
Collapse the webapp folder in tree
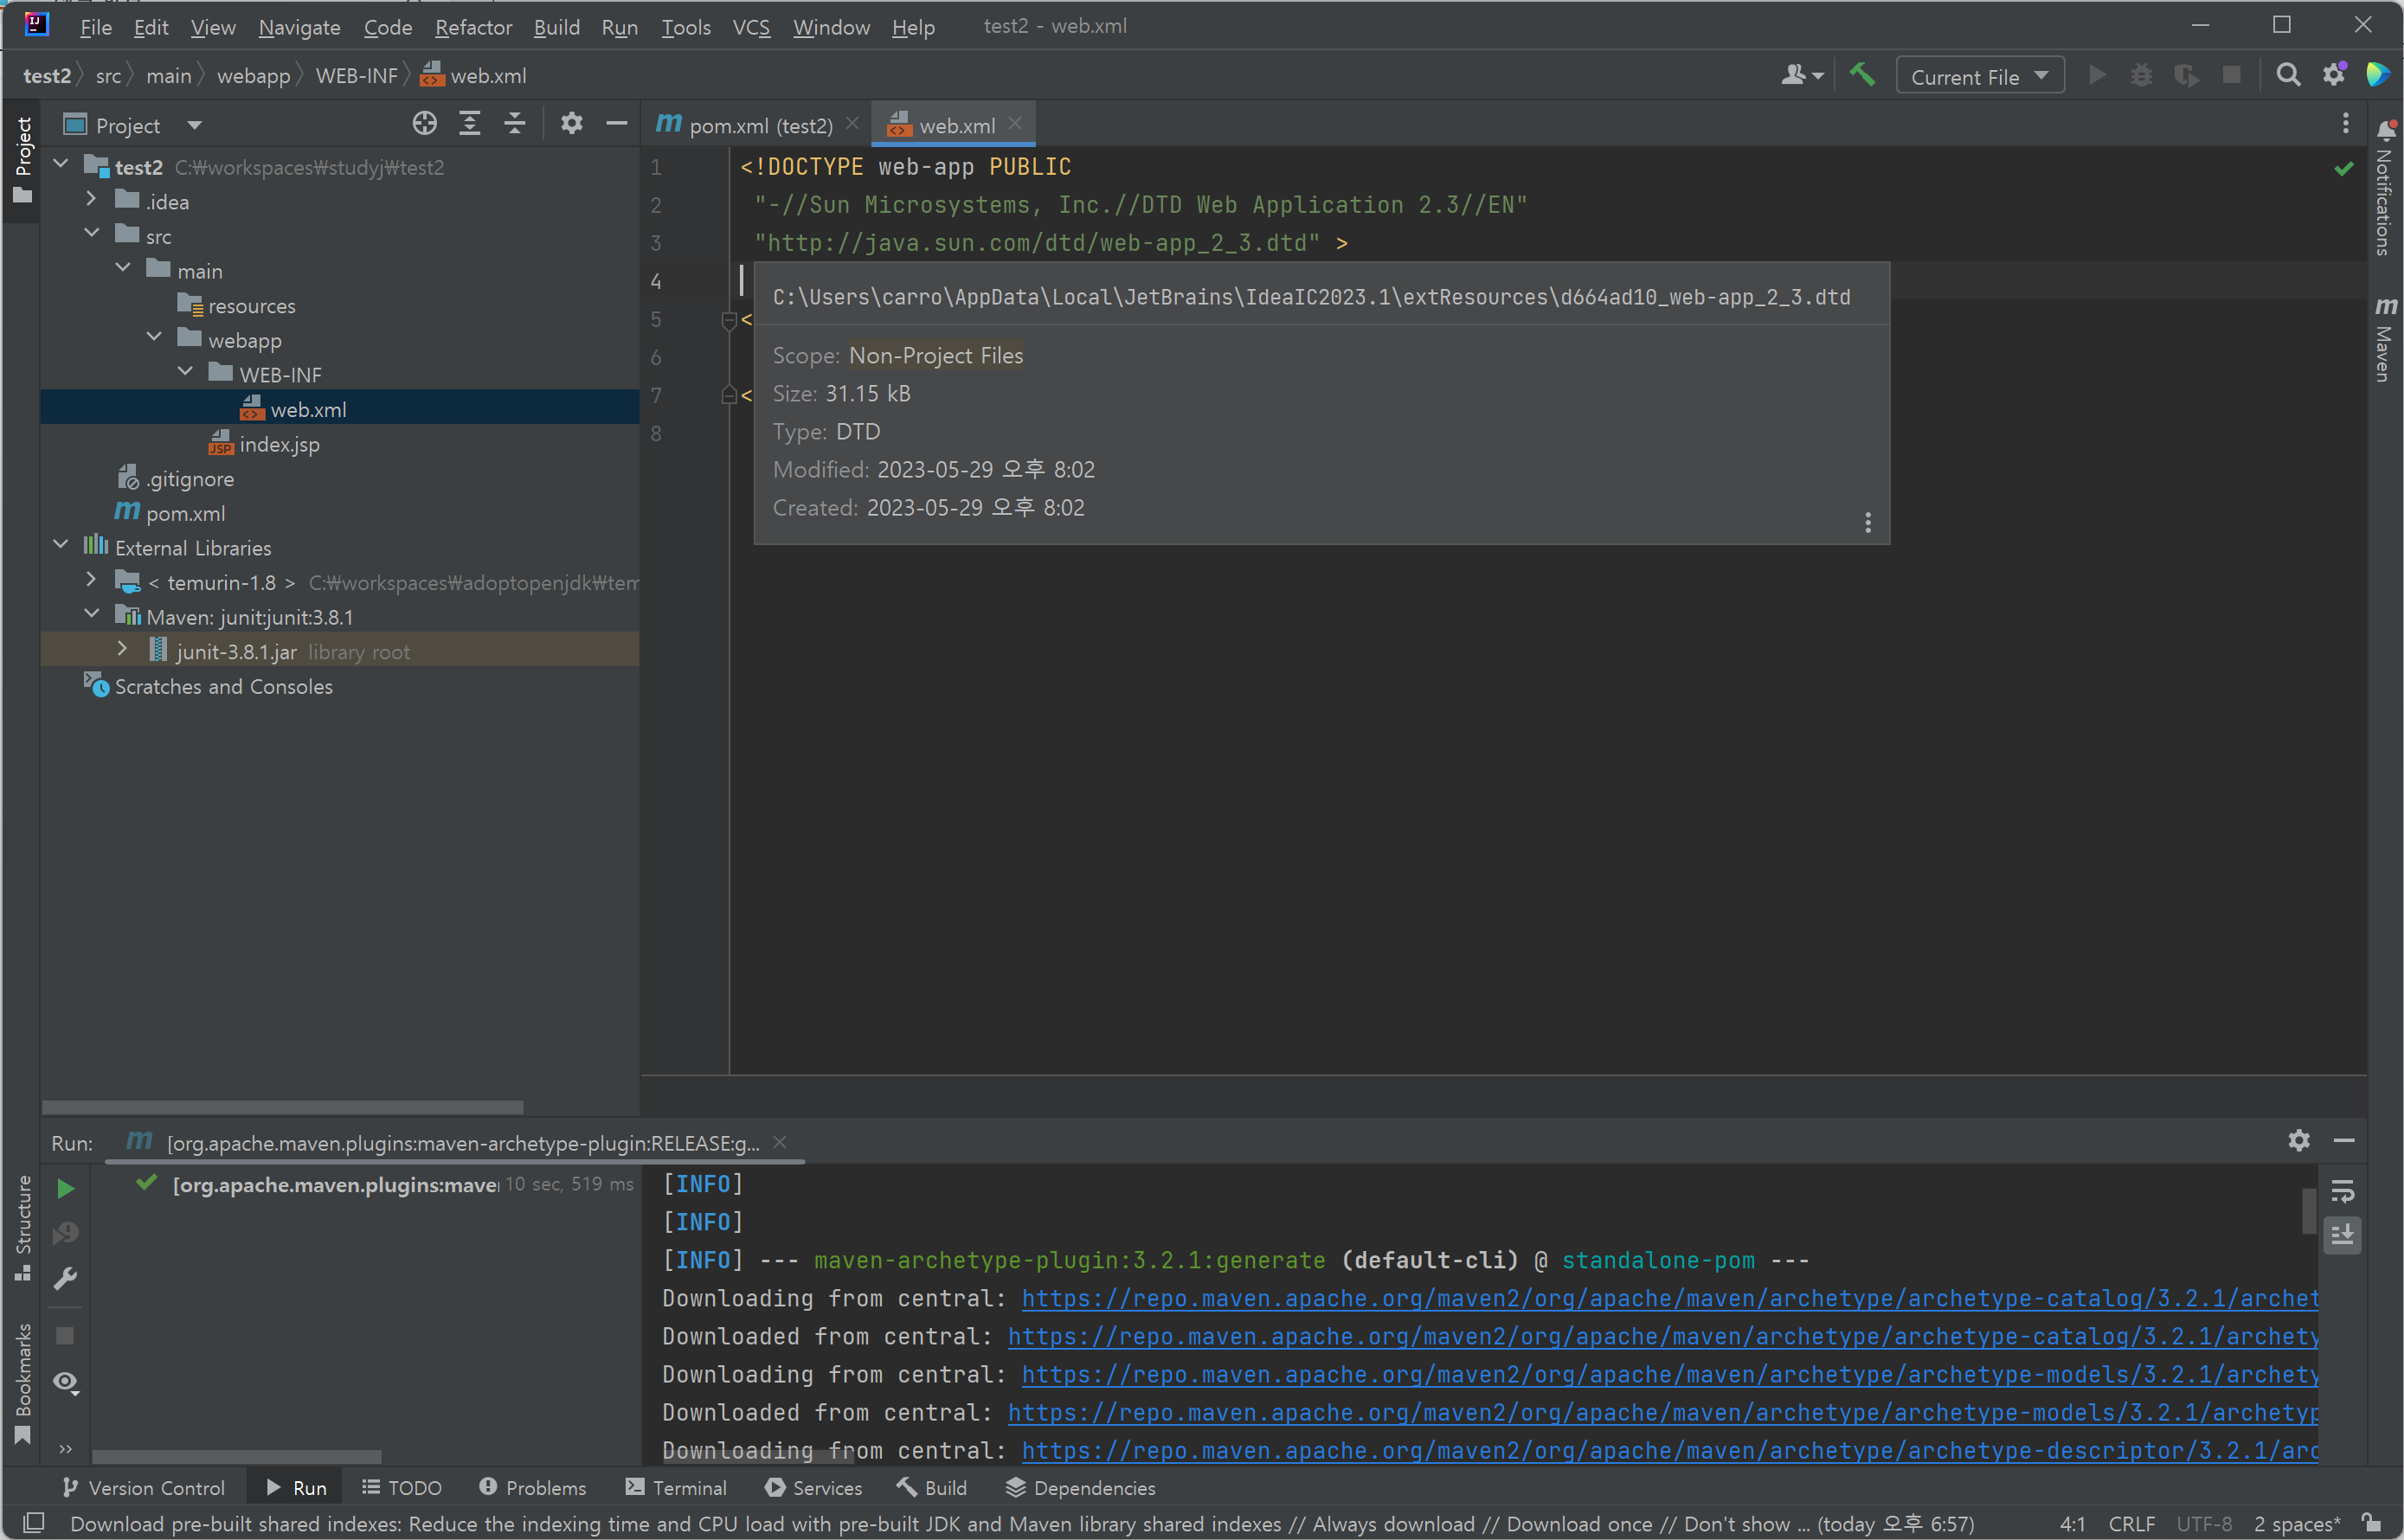pyautogui.click(x=155, y=338)
